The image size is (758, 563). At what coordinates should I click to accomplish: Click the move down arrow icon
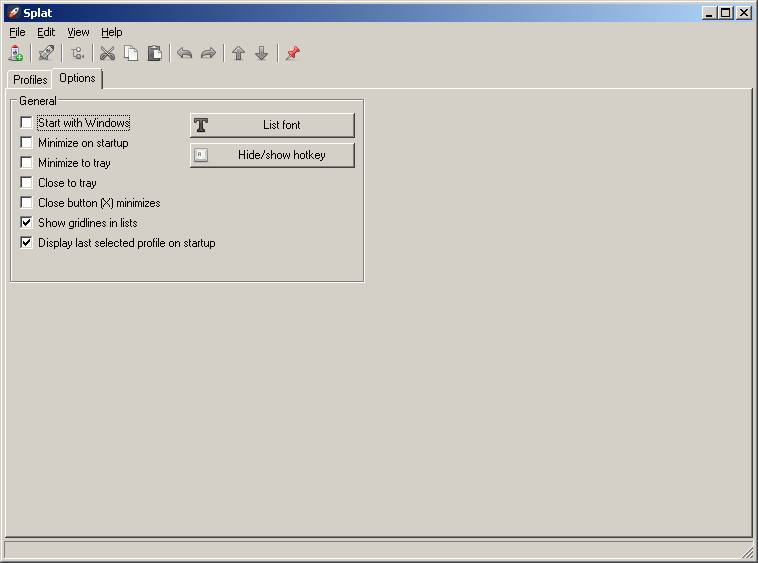[261, 54]
